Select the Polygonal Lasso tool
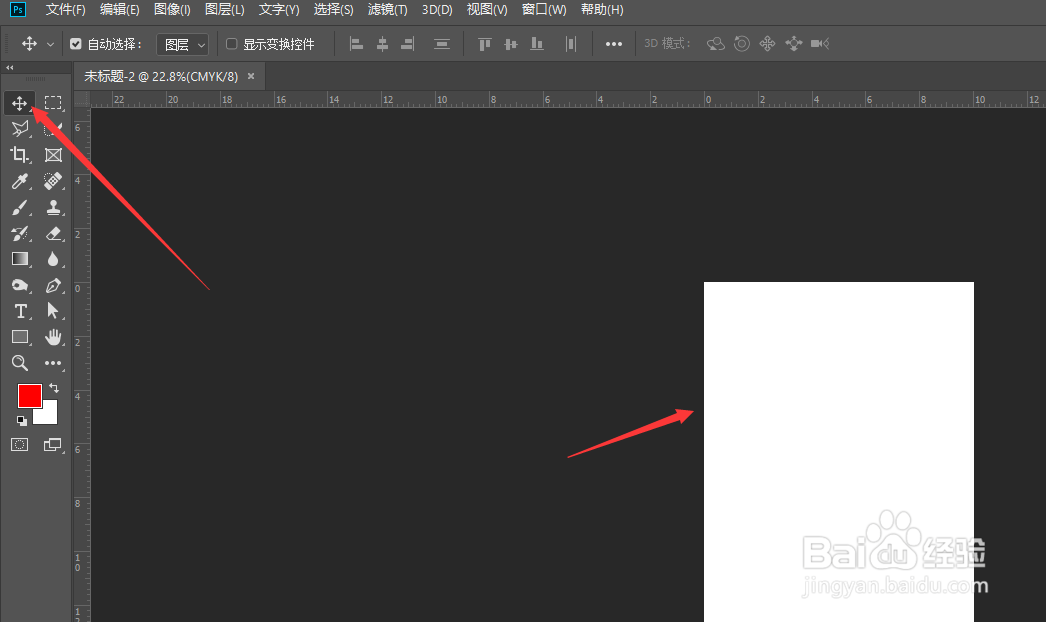Viewport: 1046px width, 622px height. tap(20, 128)
